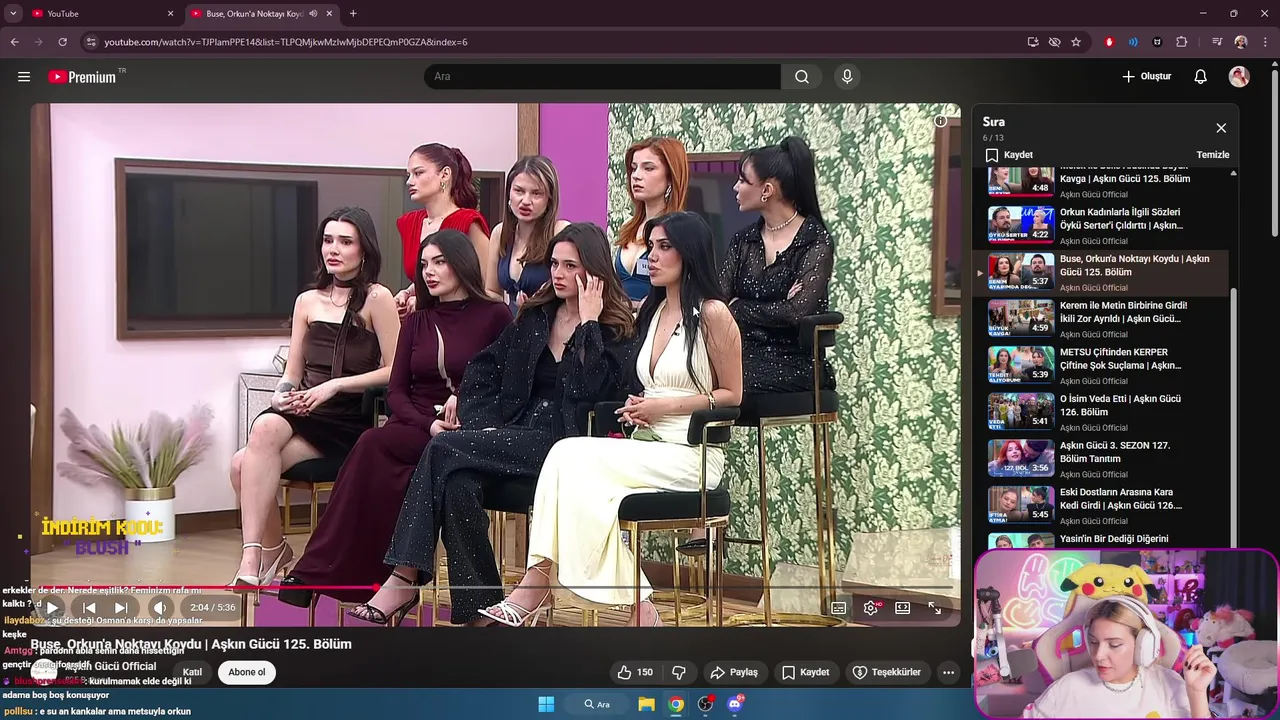Open File Explorer from taskbar
Screen dimensions: 1280x720
(646, 704)
